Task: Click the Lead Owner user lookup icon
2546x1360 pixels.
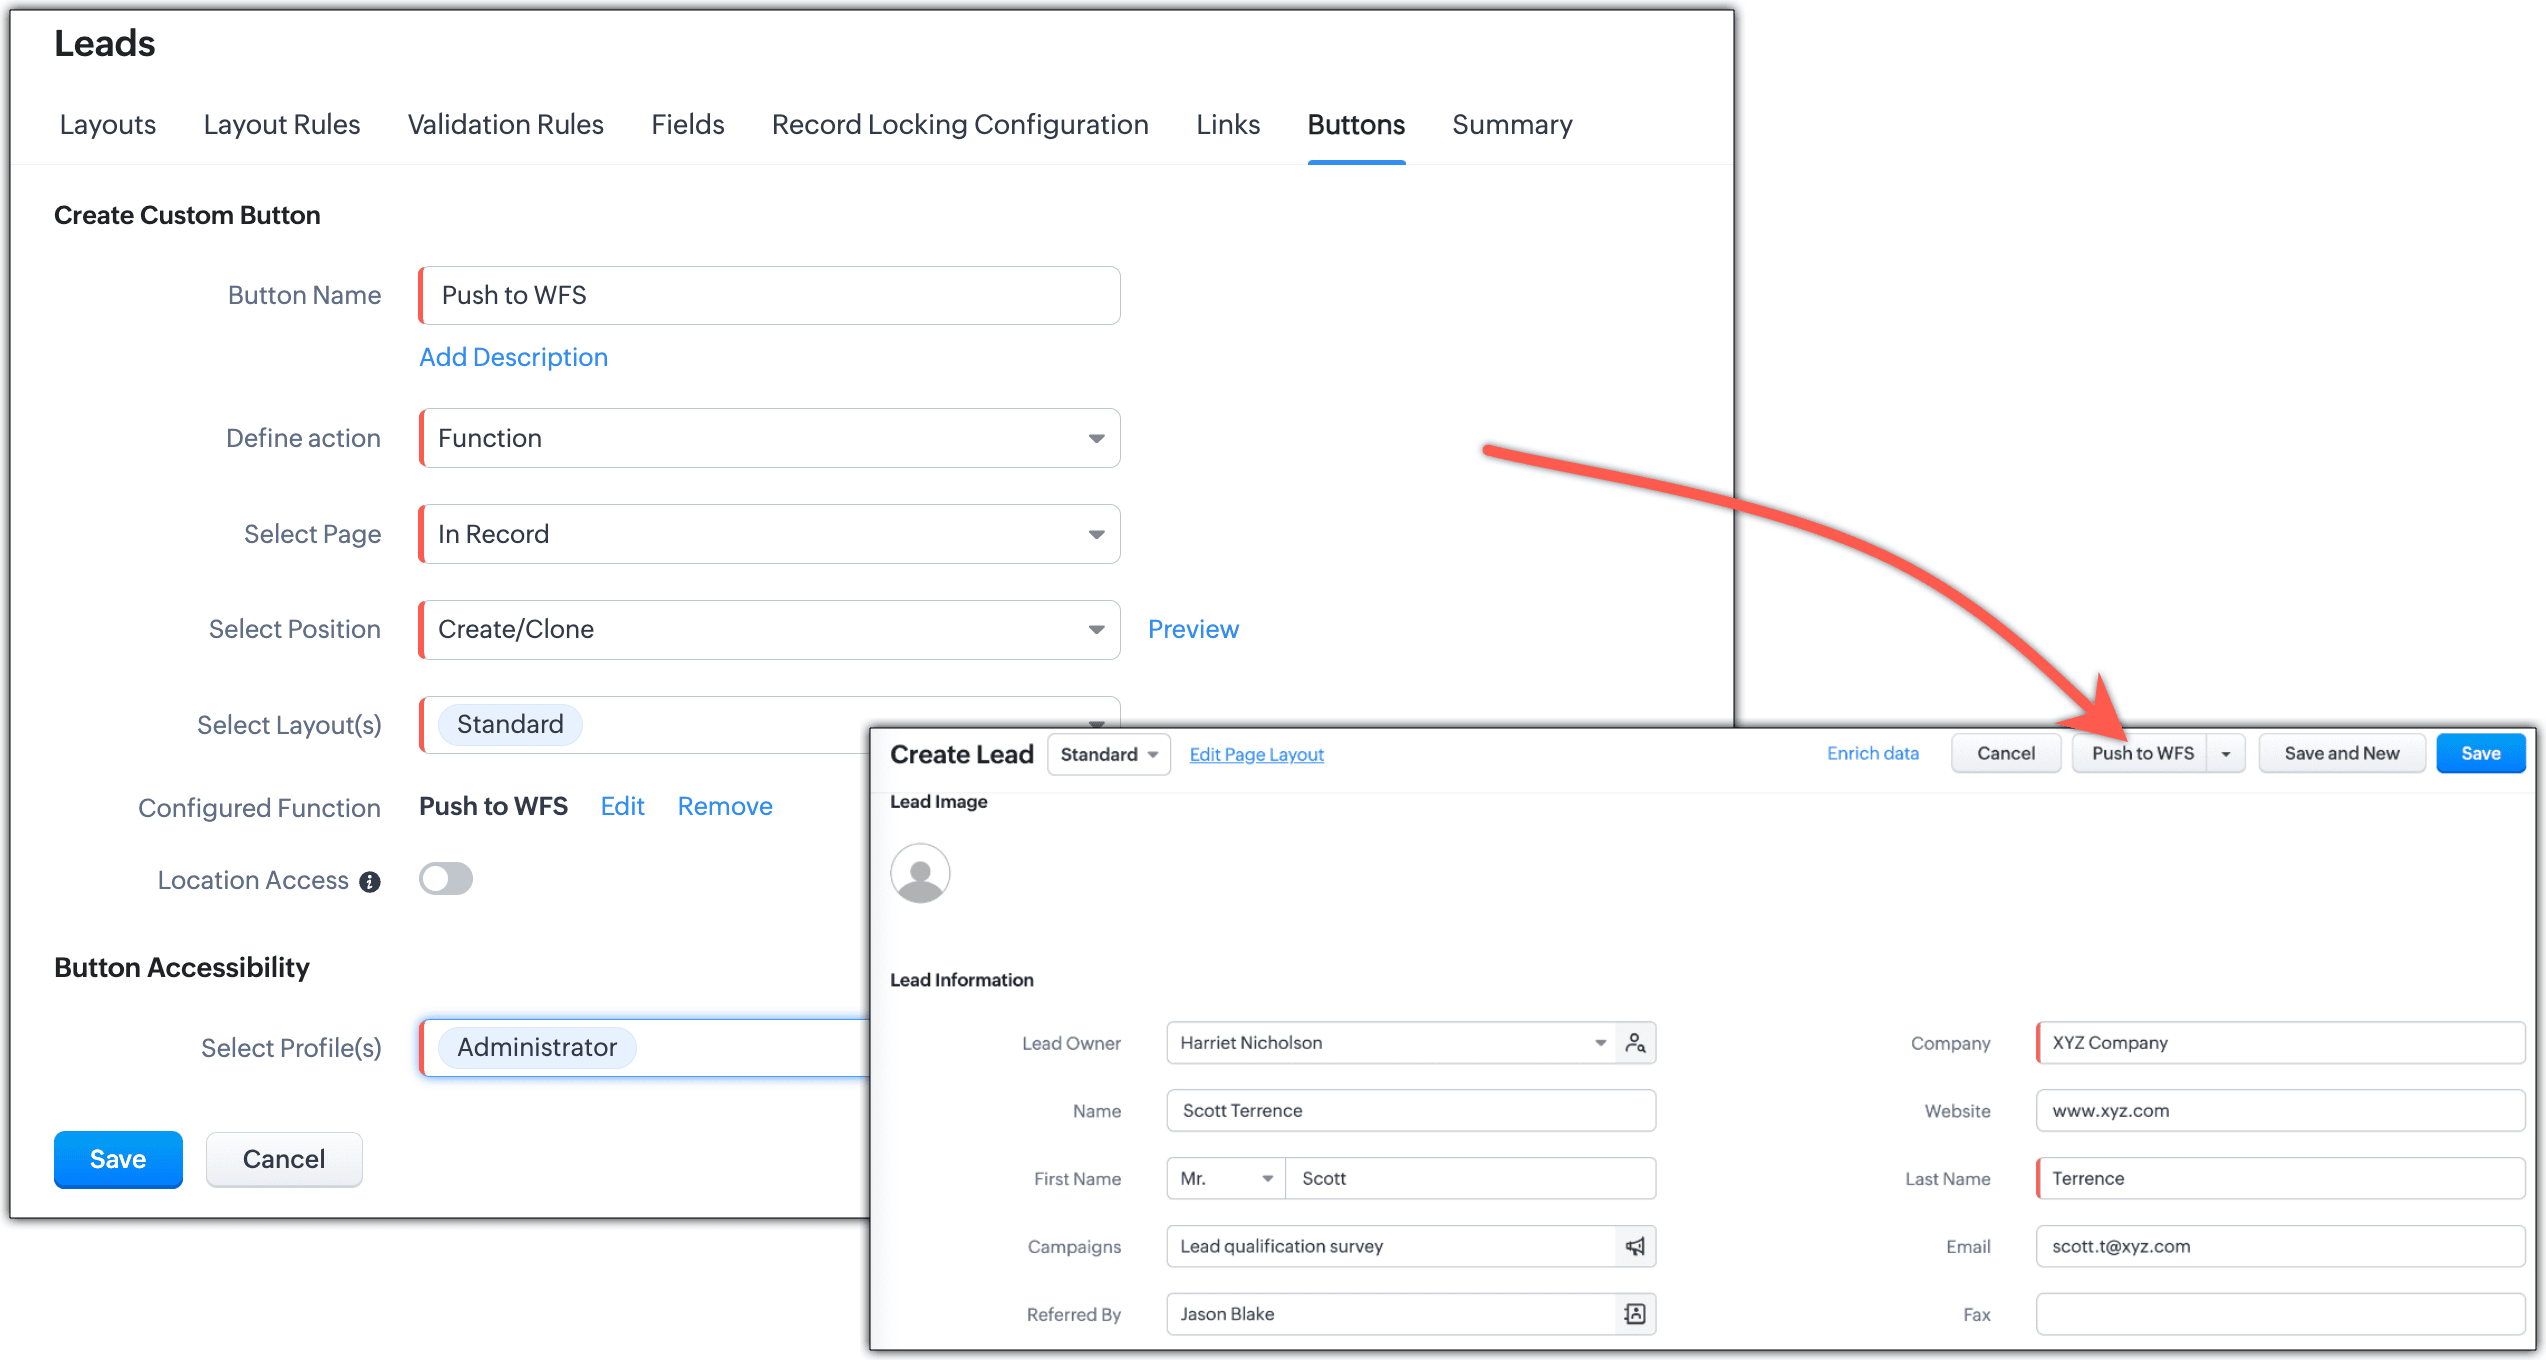Action: (x=1635, y=1043)
